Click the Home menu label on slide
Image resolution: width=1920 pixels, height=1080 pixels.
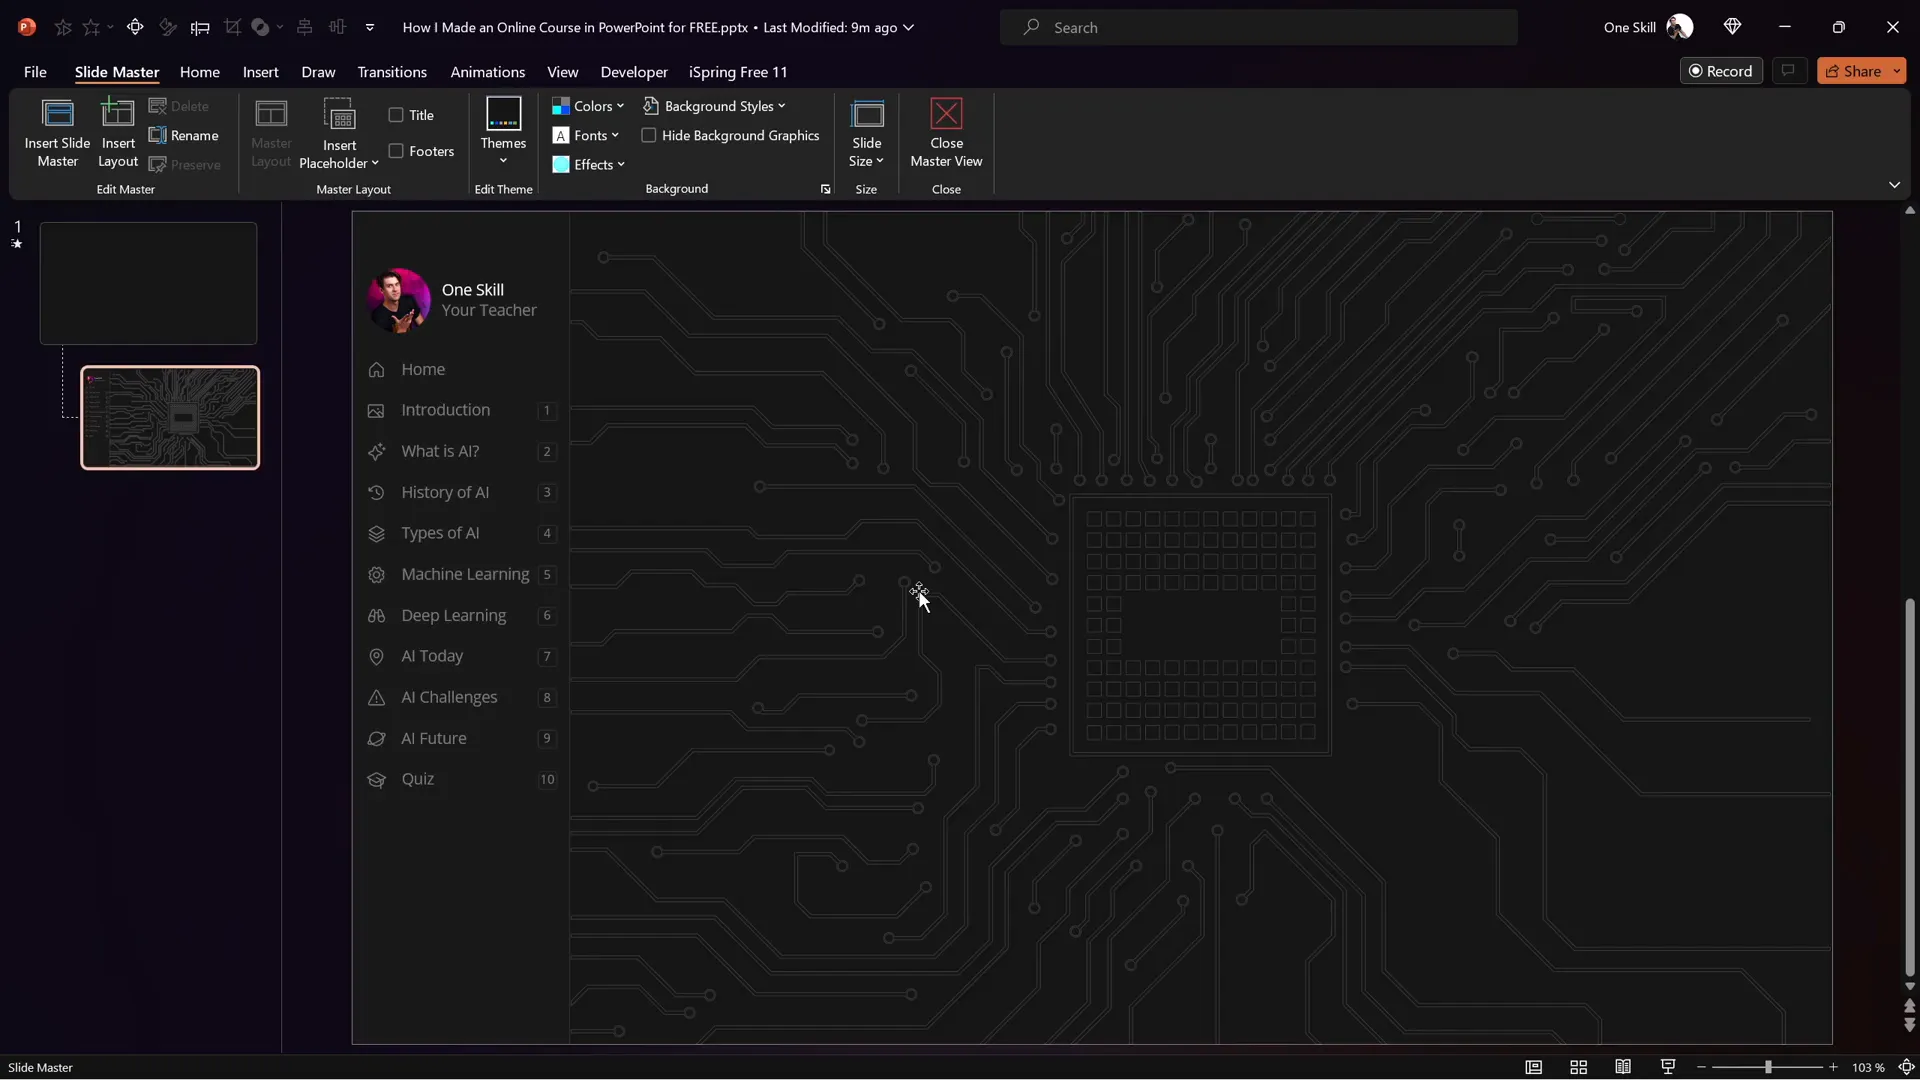(x=423, y=370)
